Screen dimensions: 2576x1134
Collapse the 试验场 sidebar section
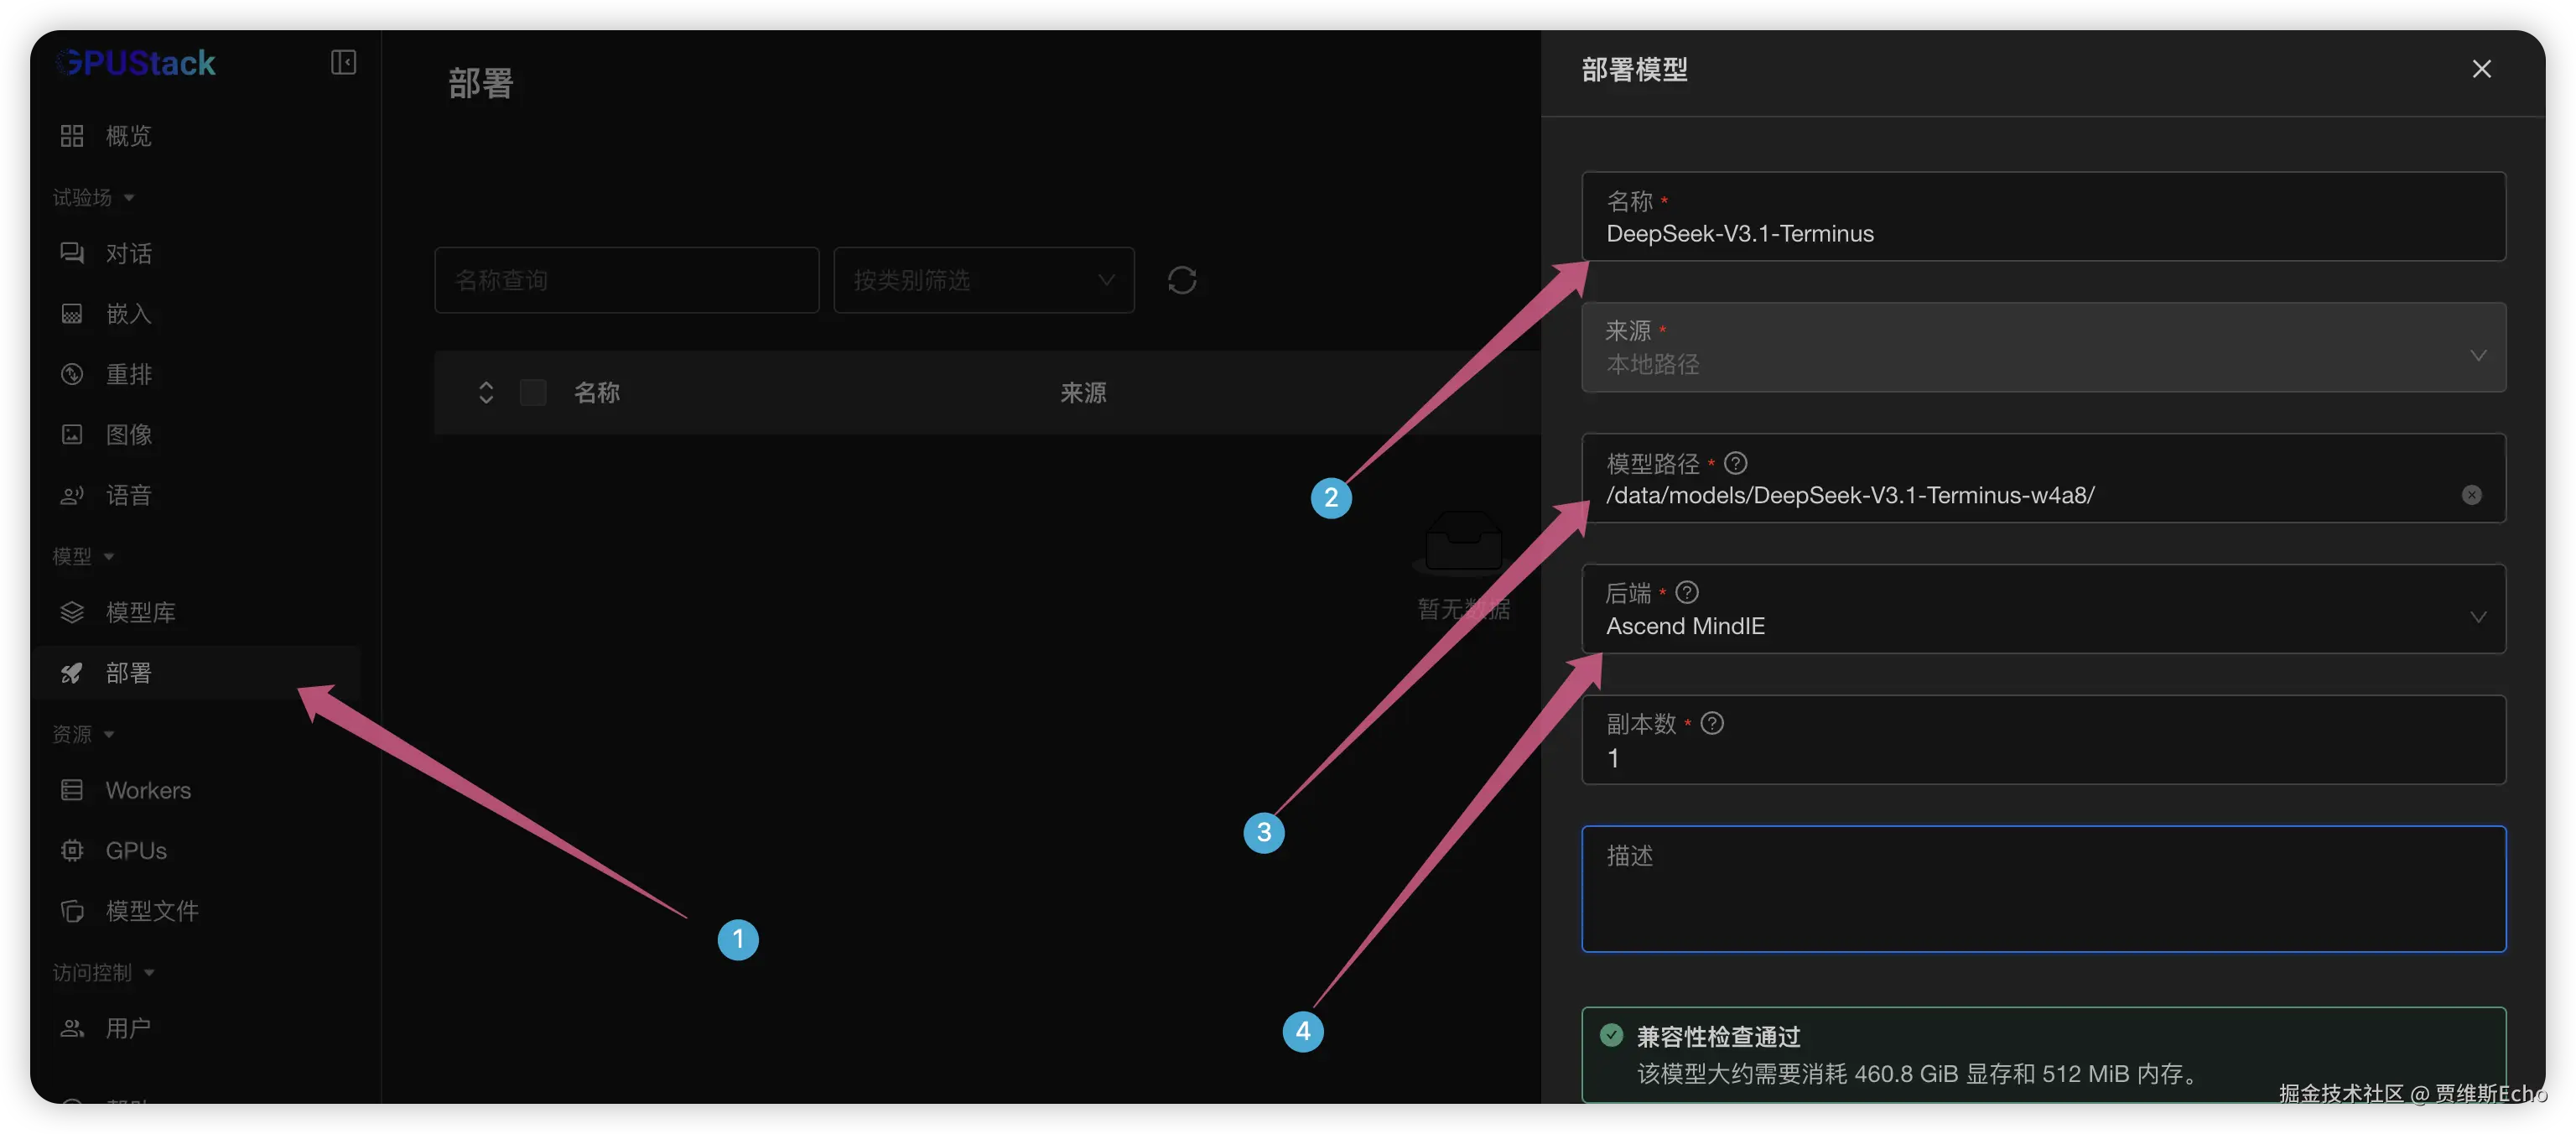[x=93, y=197]
